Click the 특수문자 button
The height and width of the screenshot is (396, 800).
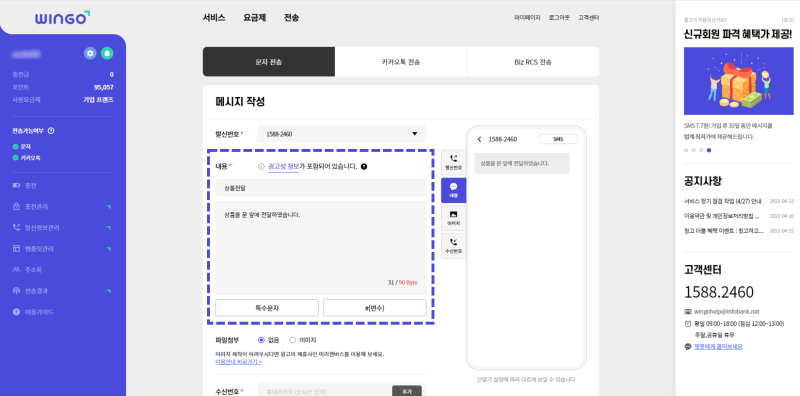[267, 308]
